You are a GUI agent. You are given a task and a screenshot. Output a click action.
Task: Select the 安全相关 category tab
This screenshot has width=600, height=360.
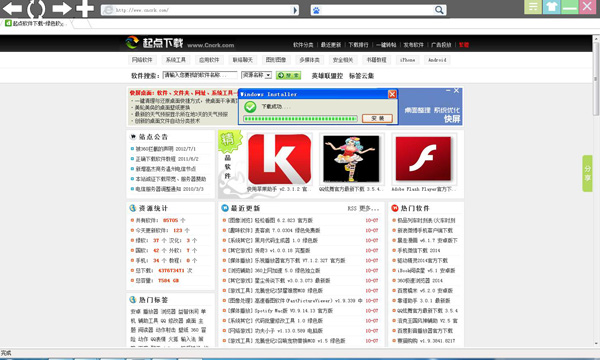tap(343, 60)
